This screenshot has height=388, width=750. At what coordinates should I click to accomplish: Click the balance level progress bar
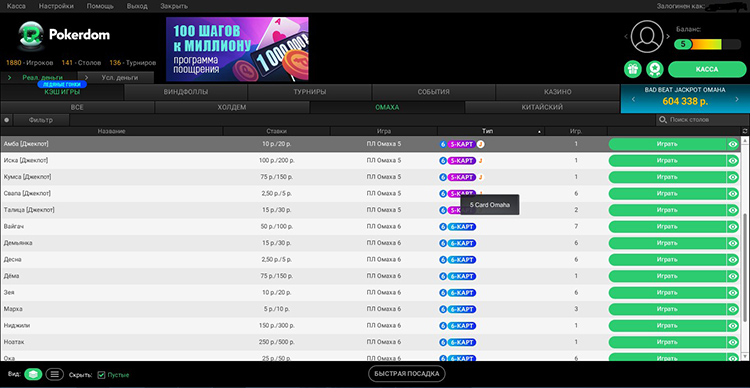point(707,44)
